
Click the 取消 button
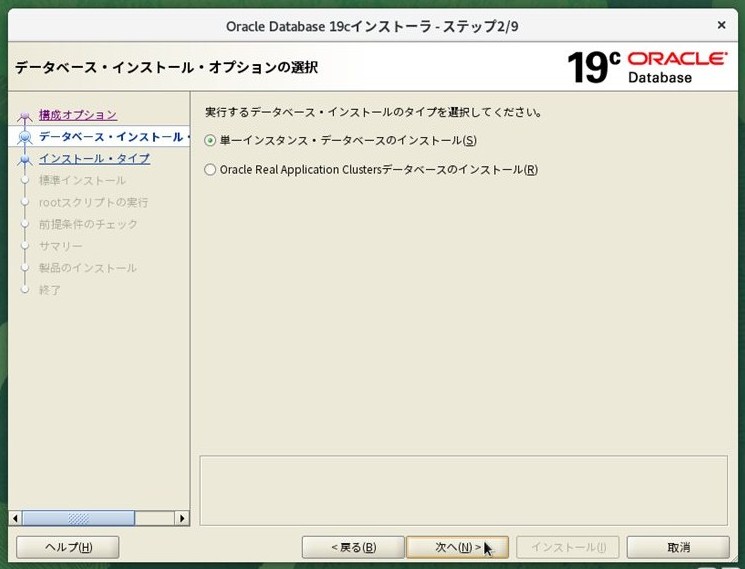click(x=678, y=547)
